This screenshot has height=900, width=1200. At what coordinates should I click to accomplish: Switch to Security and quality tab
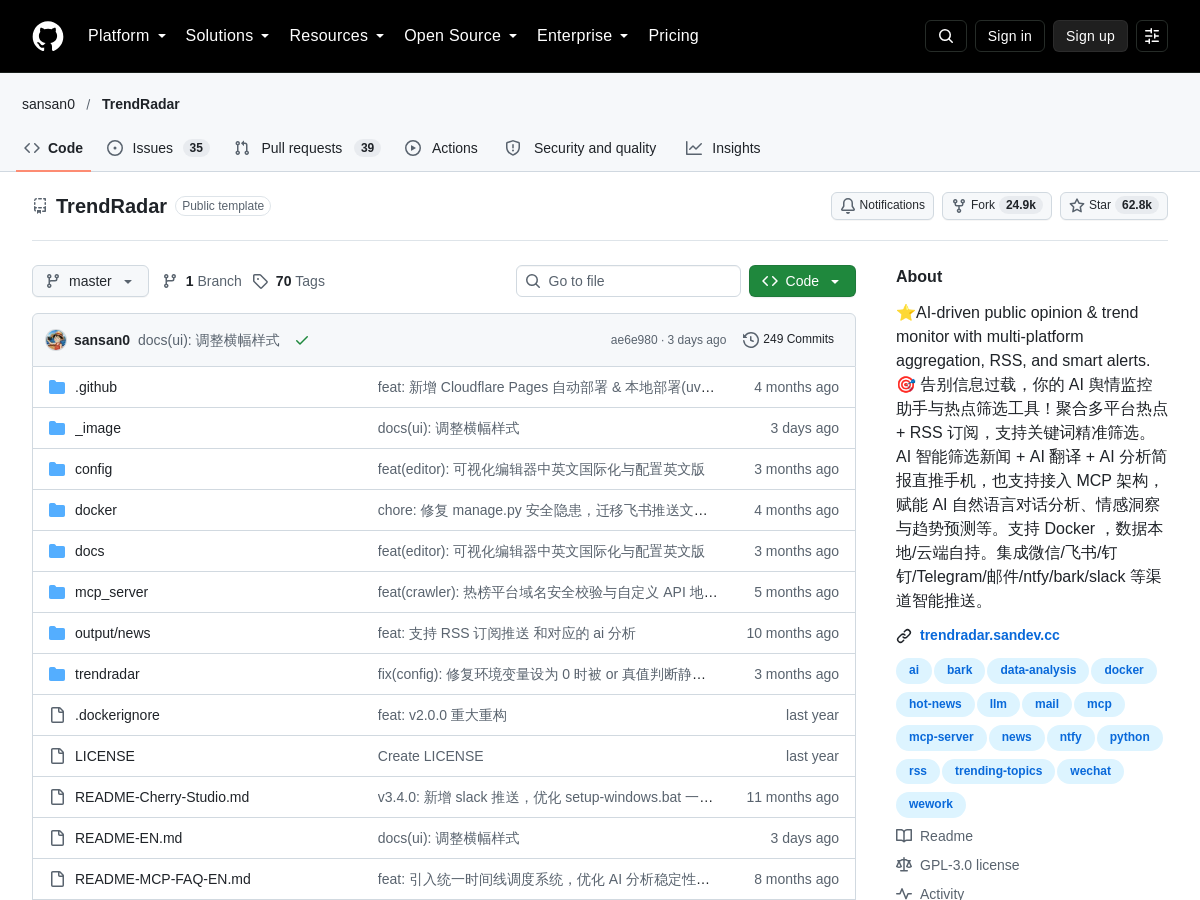[x=581, y=148]
